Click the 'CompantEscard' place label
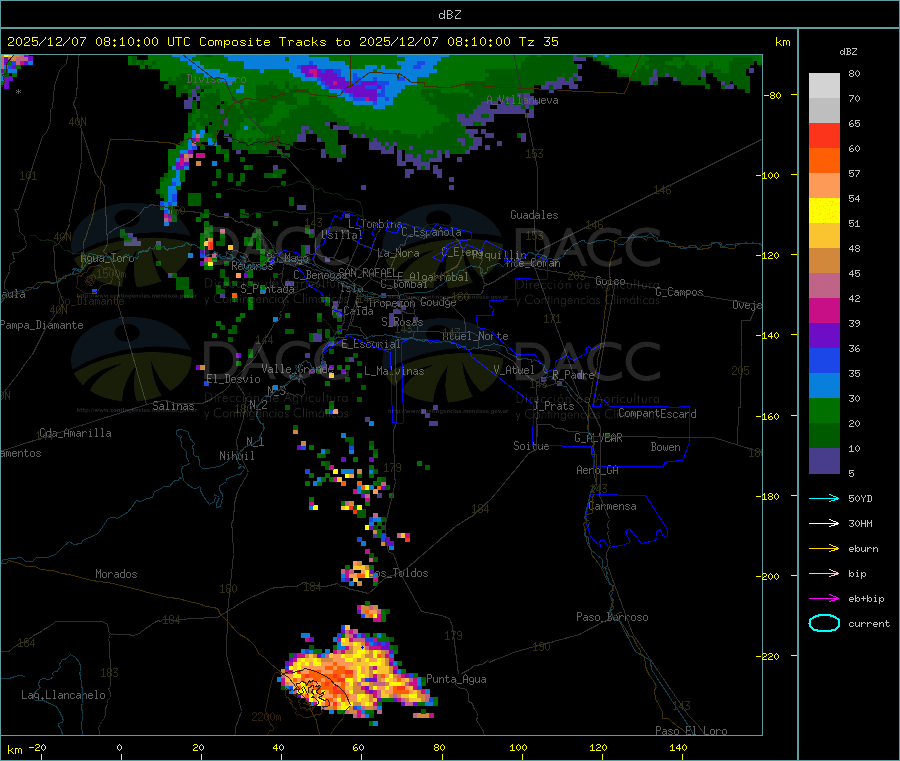Image resolution: width=900 pixels, height=761 pixels. pos(657,413)
